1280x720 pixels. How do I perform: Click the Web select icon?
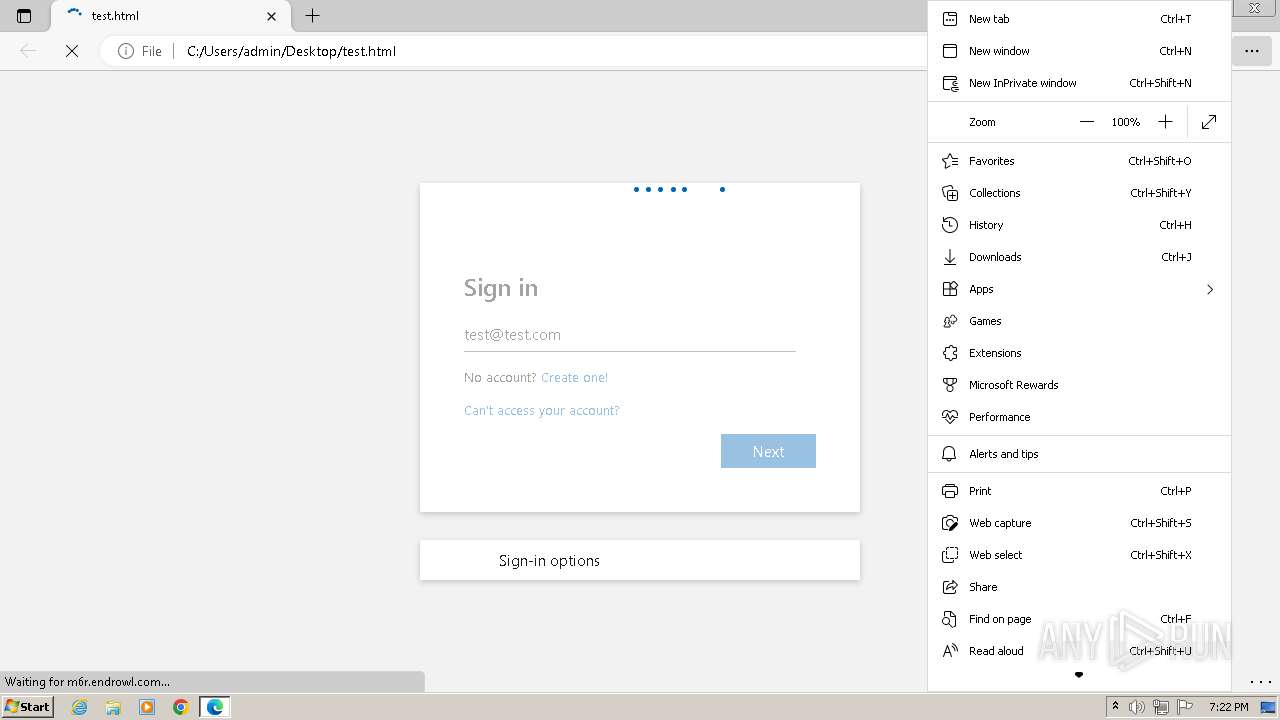coord(950,555)
